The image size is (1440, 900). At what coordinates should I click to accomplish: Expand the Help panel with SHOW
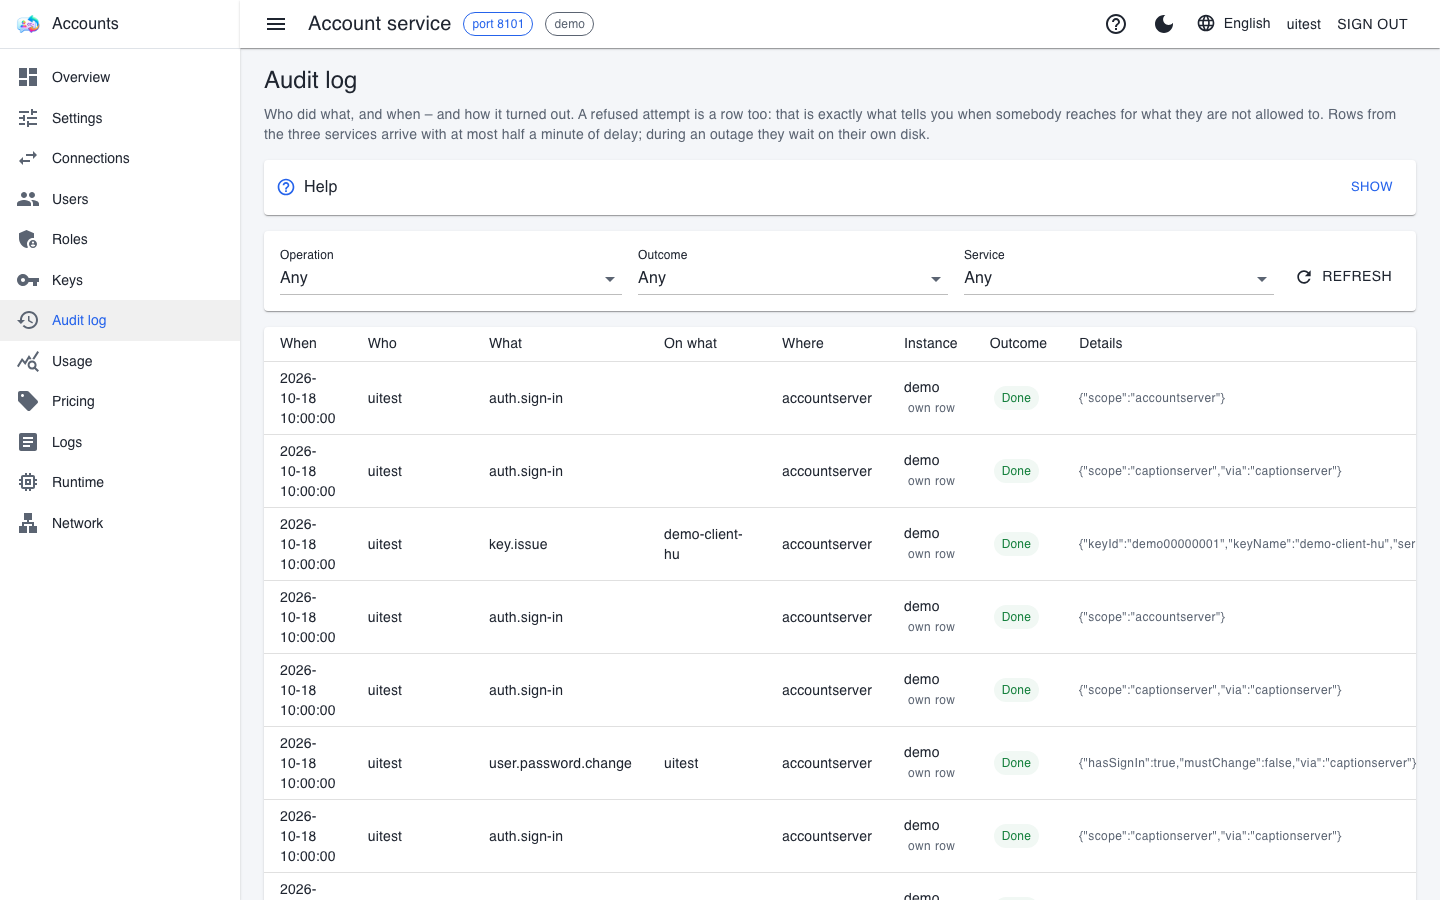click(1371, 187)
